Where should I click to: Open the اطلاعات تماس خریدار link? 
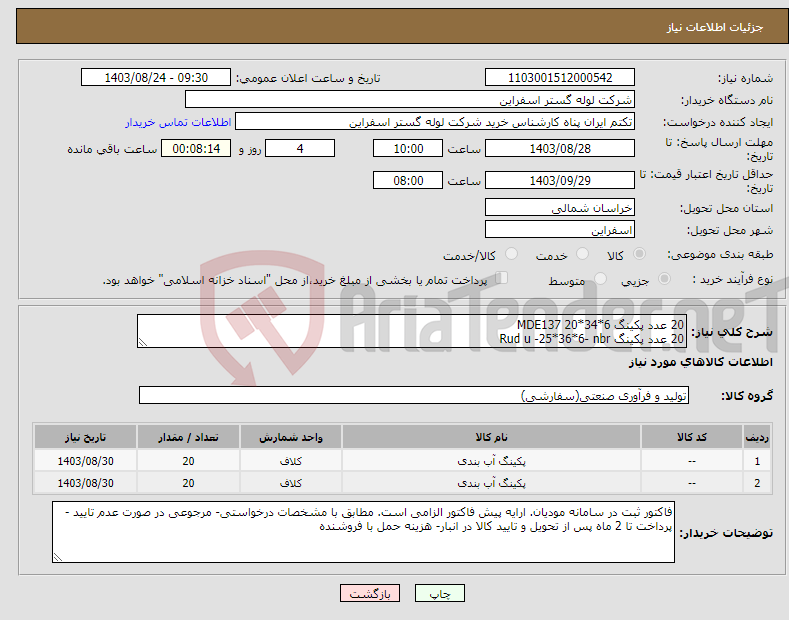click(178, 122)
